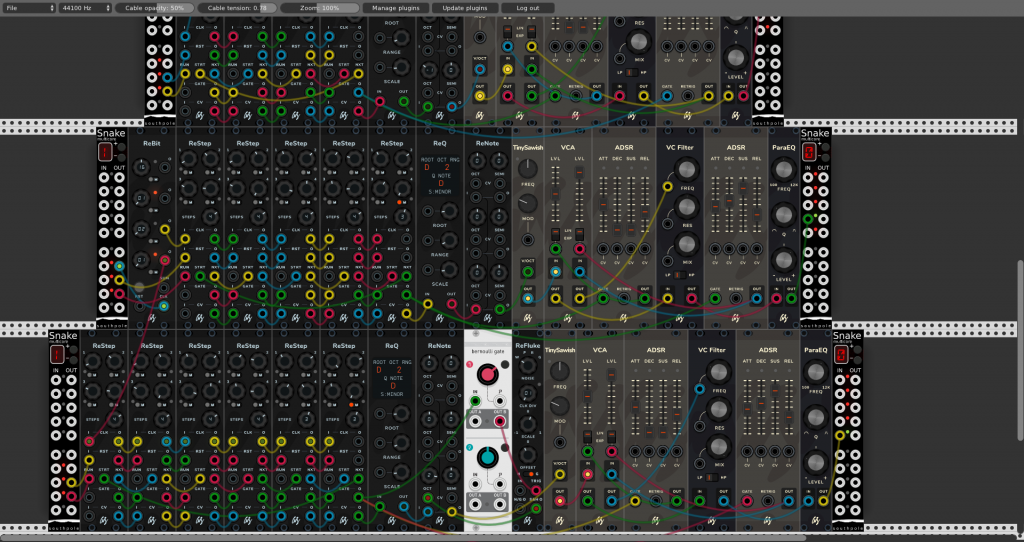Click bottom-row VC Filter FREQ knob
Viewport: 1024px width, 542px height.
[x=718, y=372]
